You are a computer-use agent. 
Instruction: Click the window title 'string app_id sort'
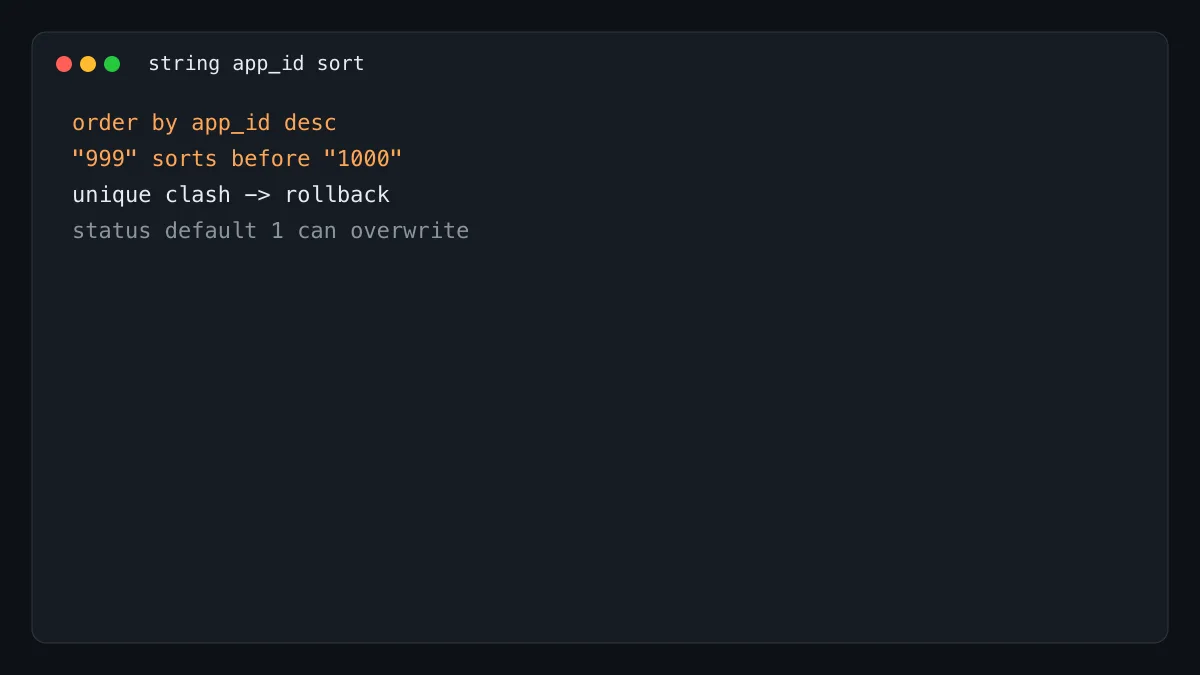coord(256,64)
